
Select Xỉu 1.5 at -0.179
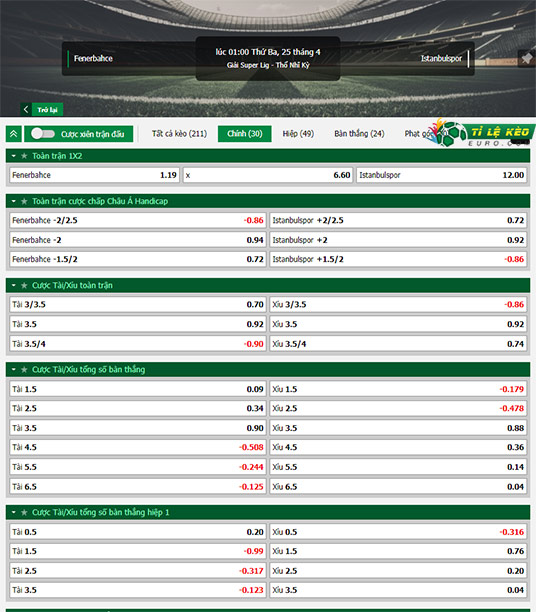398,389
